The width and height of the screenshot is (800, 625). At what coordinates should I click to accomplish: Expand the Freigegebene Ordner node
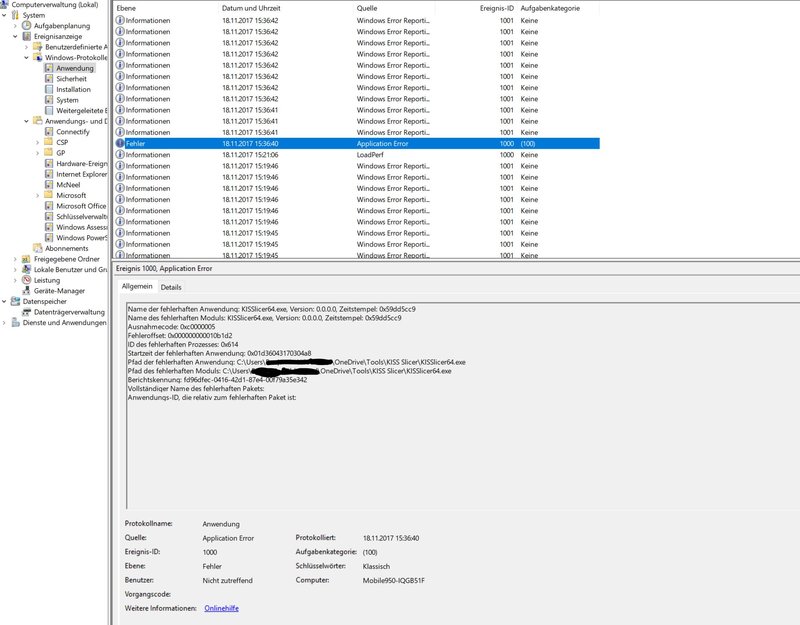click(x=15, y=259)
